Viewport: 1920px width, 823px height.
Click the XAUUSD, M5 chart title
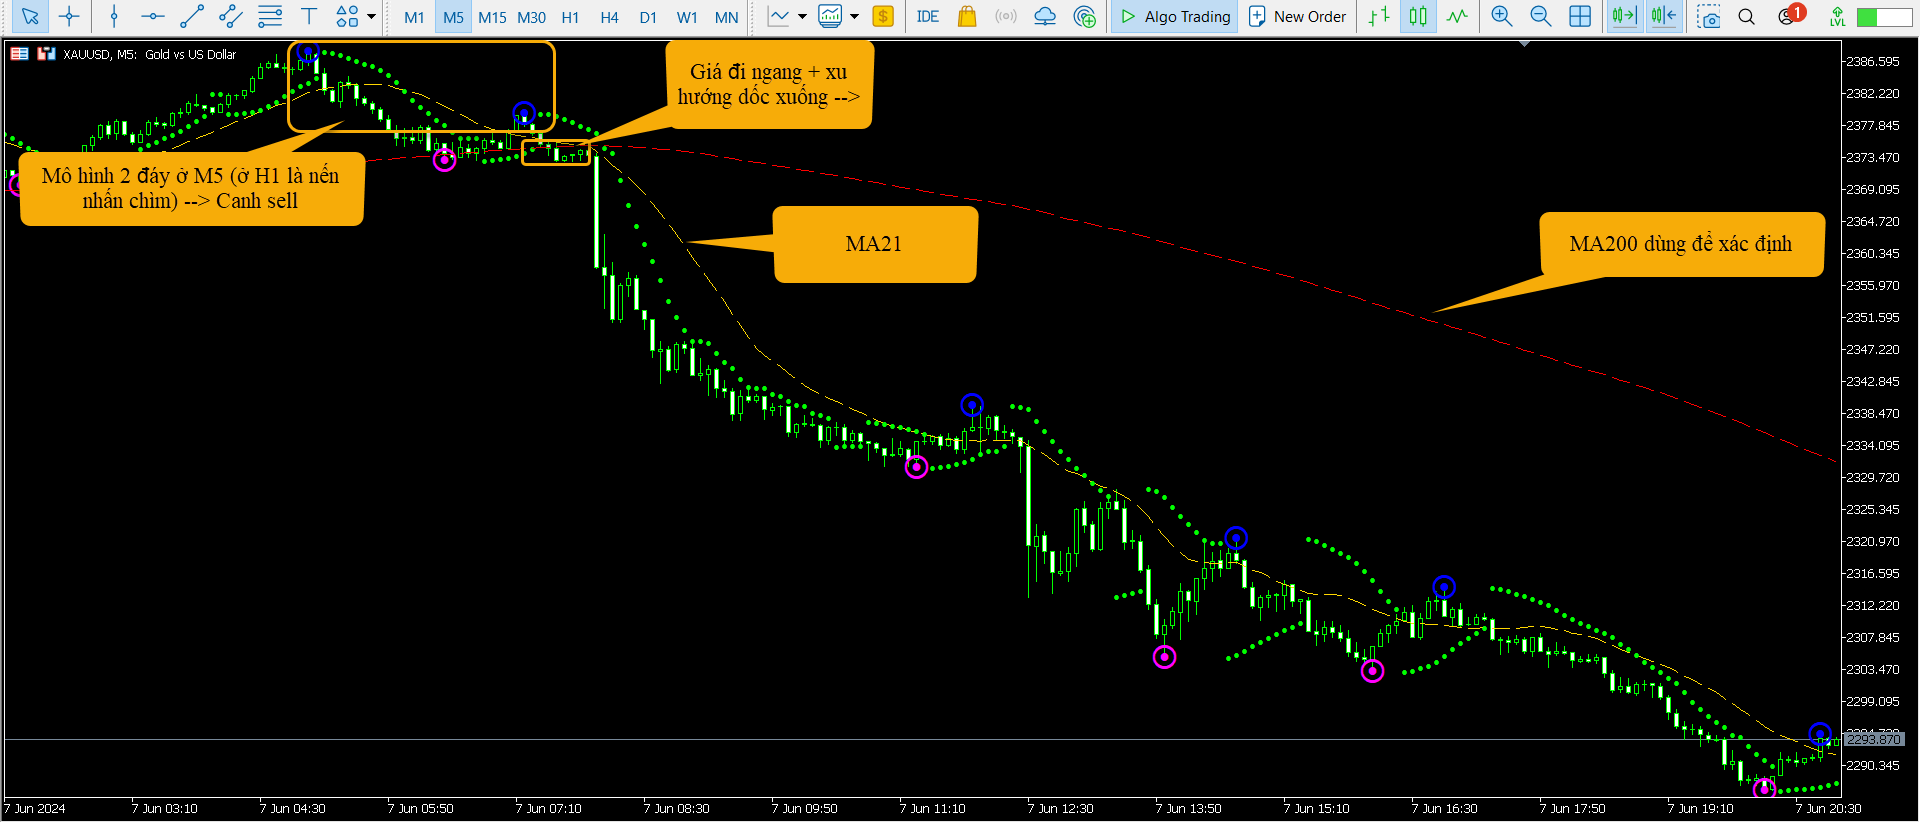click(x=150, y=54)
